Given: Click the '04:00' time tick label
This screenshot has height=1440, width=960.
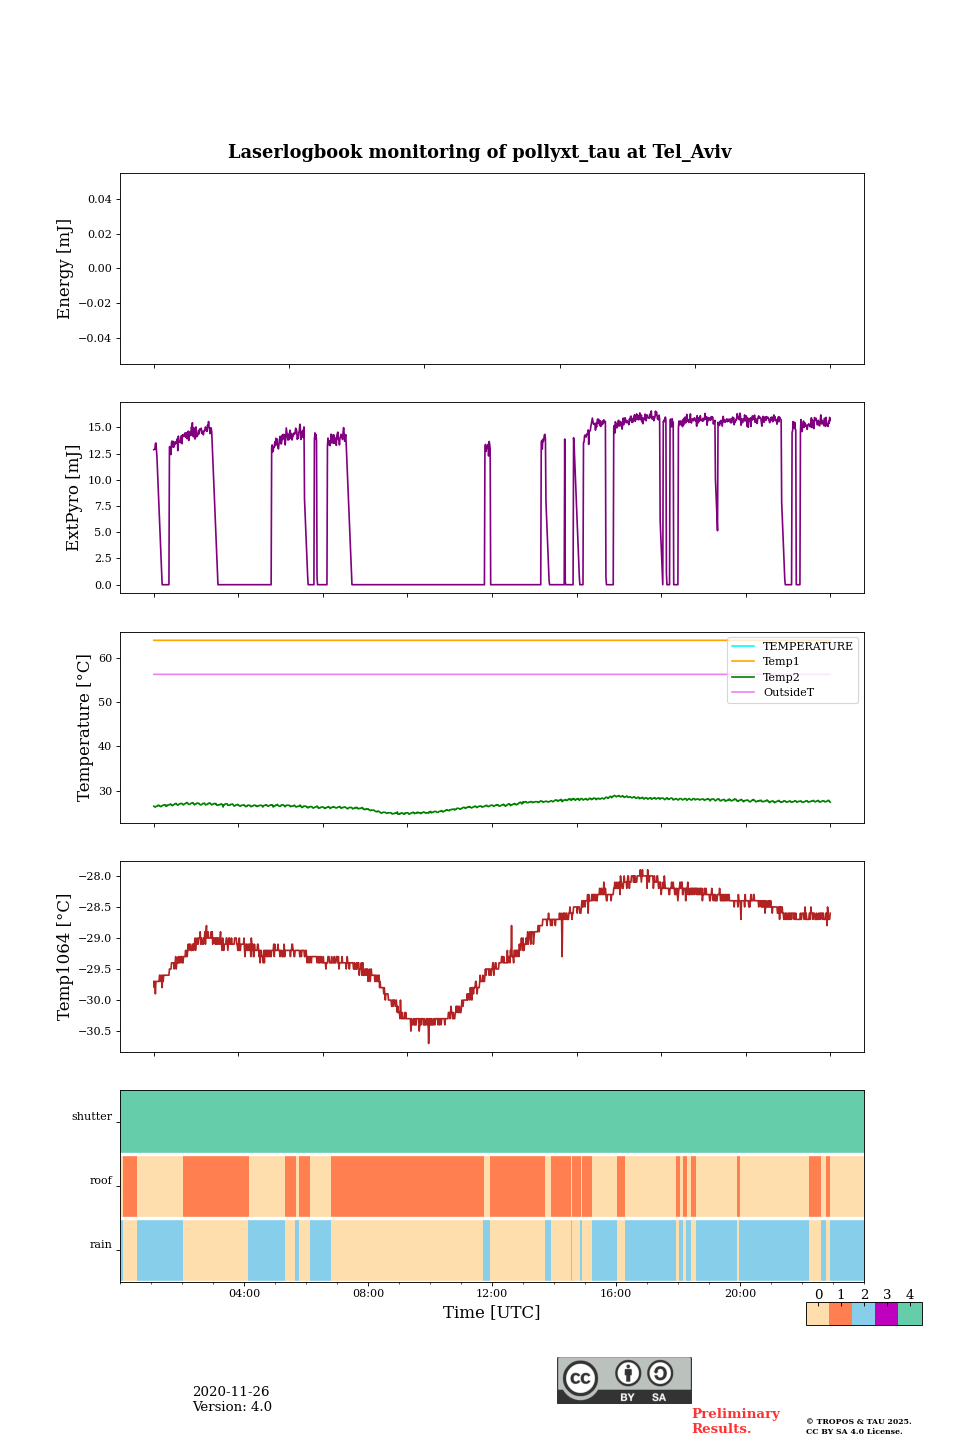Looking at the screenshot, I should [x=244, y=1294].
